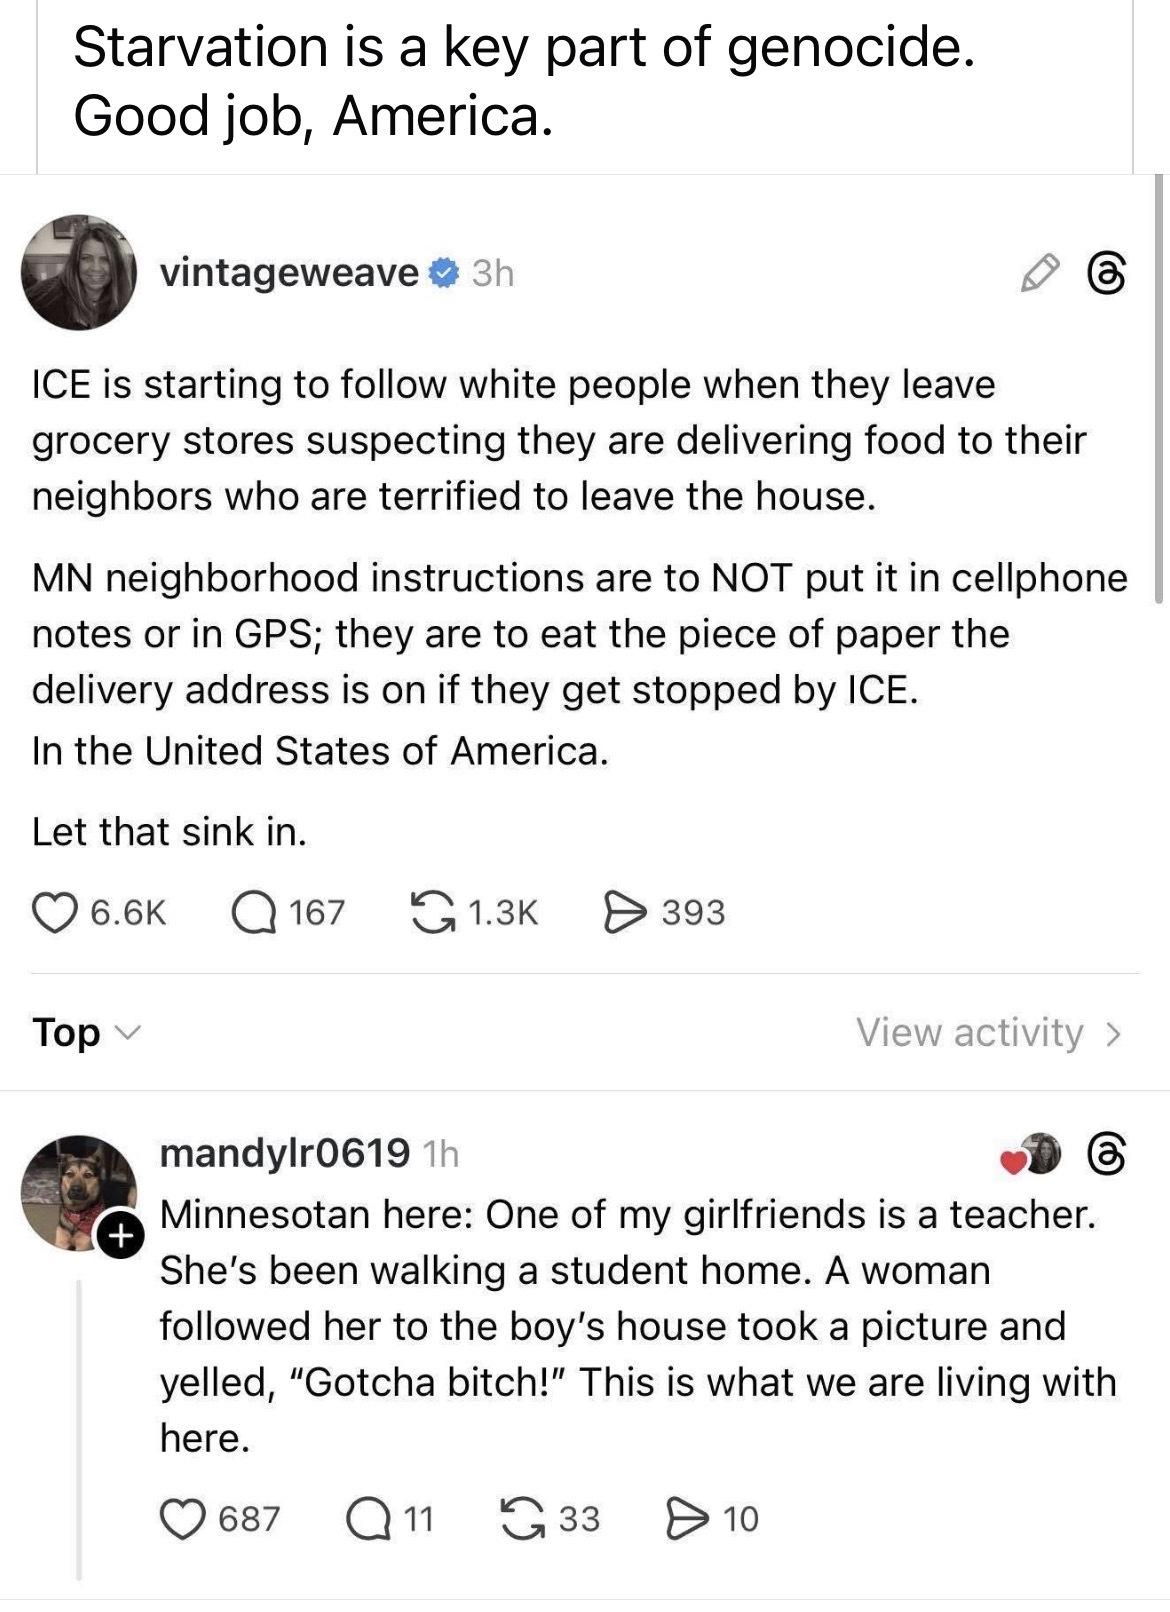Screen dimensions: 1170x1612
Task: Like the vintageweave post
Action: 57,912
